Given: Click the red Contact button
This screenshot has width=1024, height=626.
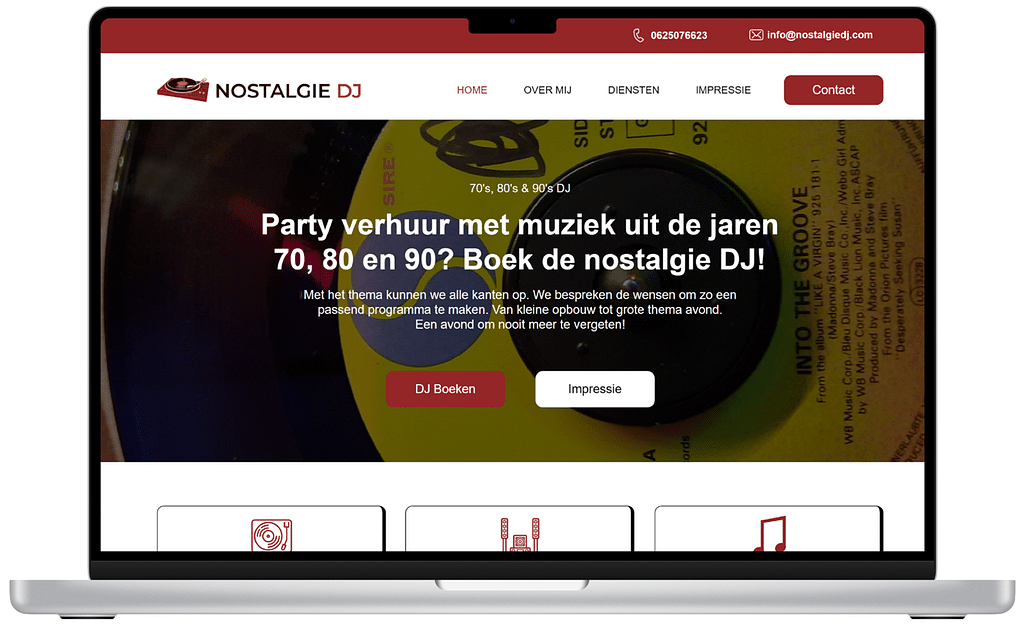Looking at the screenshot, I should [x=833, y=90].
